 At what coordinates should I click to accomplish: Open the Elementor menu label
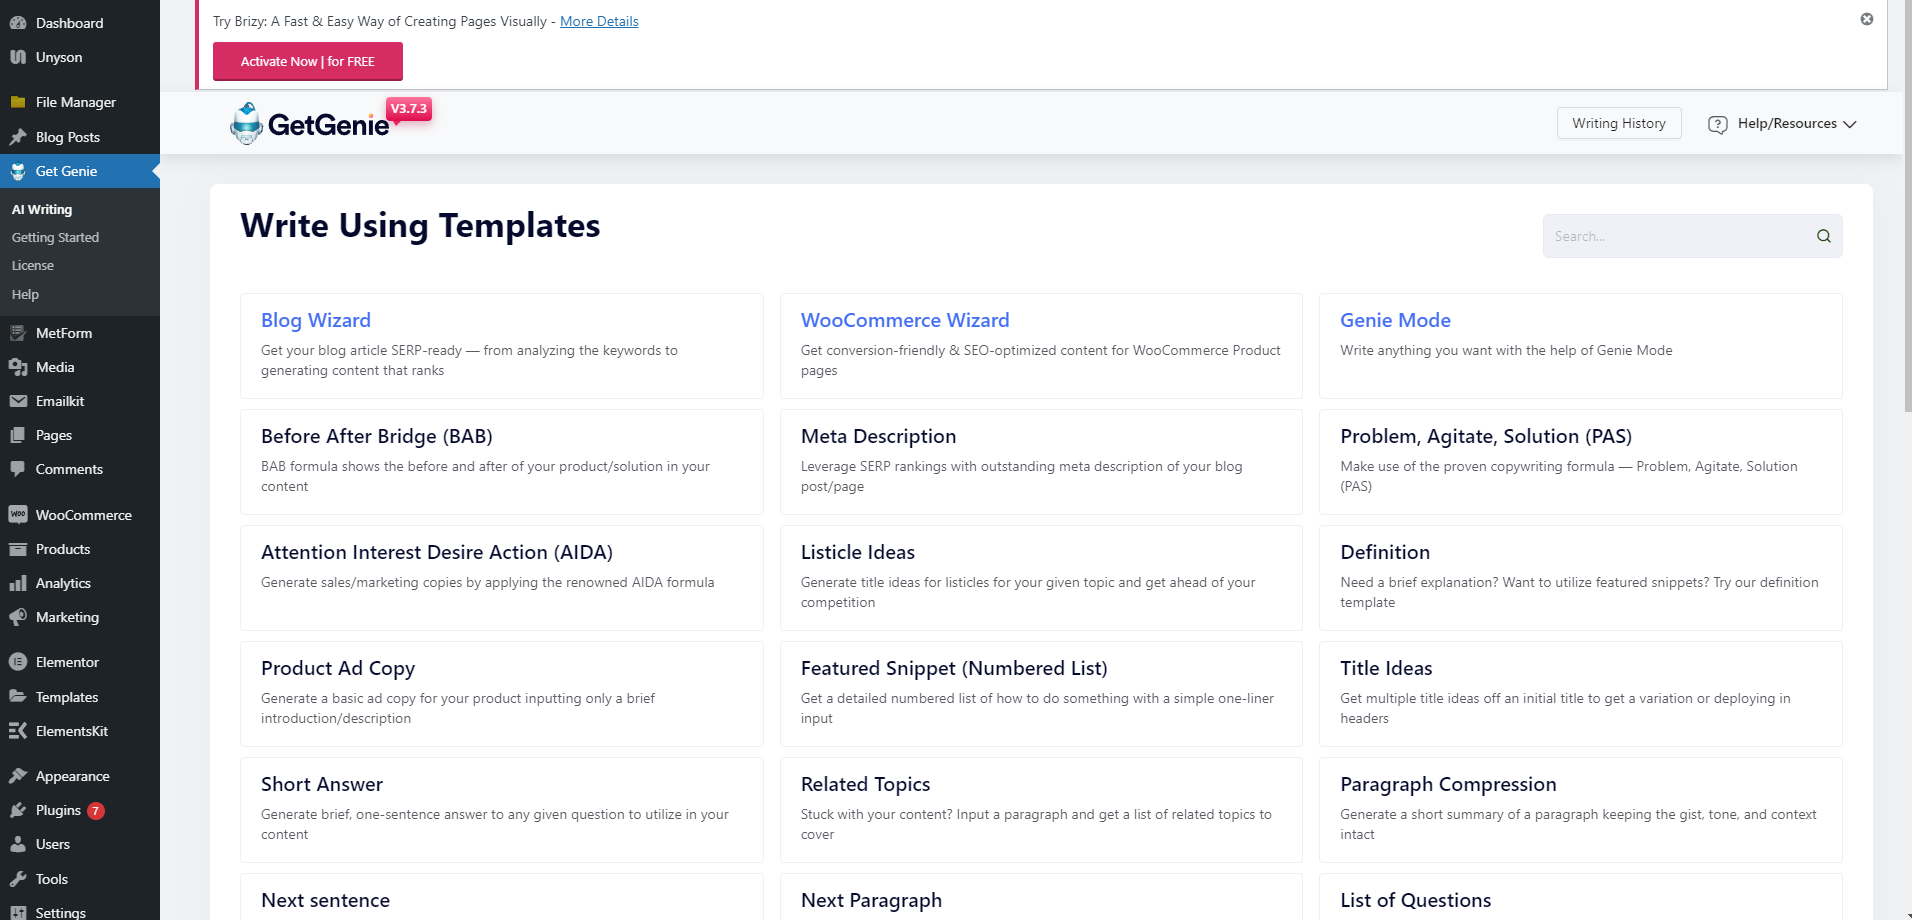pyautogui.click(x=67, y=662)
